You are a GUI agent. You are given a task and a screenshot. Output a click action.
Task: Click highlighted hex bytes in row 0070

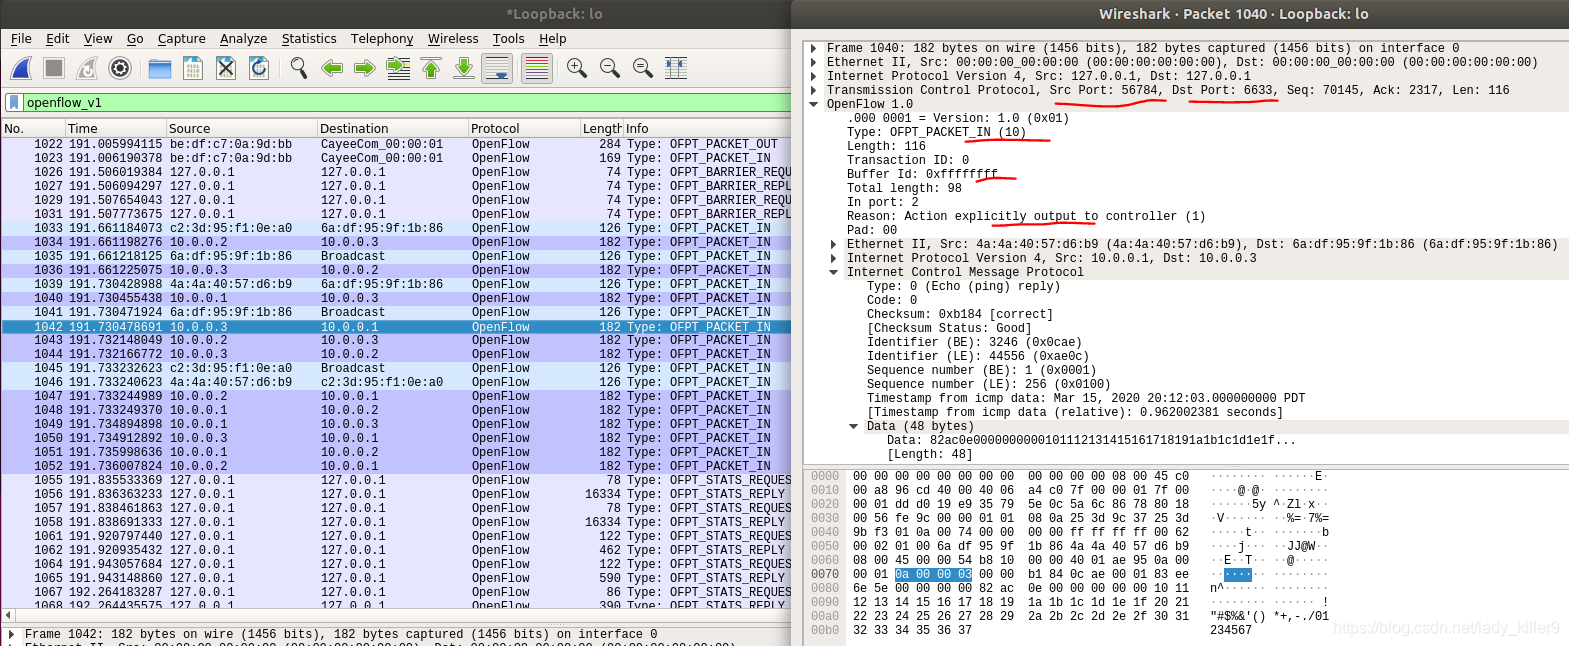coord(933,574)
